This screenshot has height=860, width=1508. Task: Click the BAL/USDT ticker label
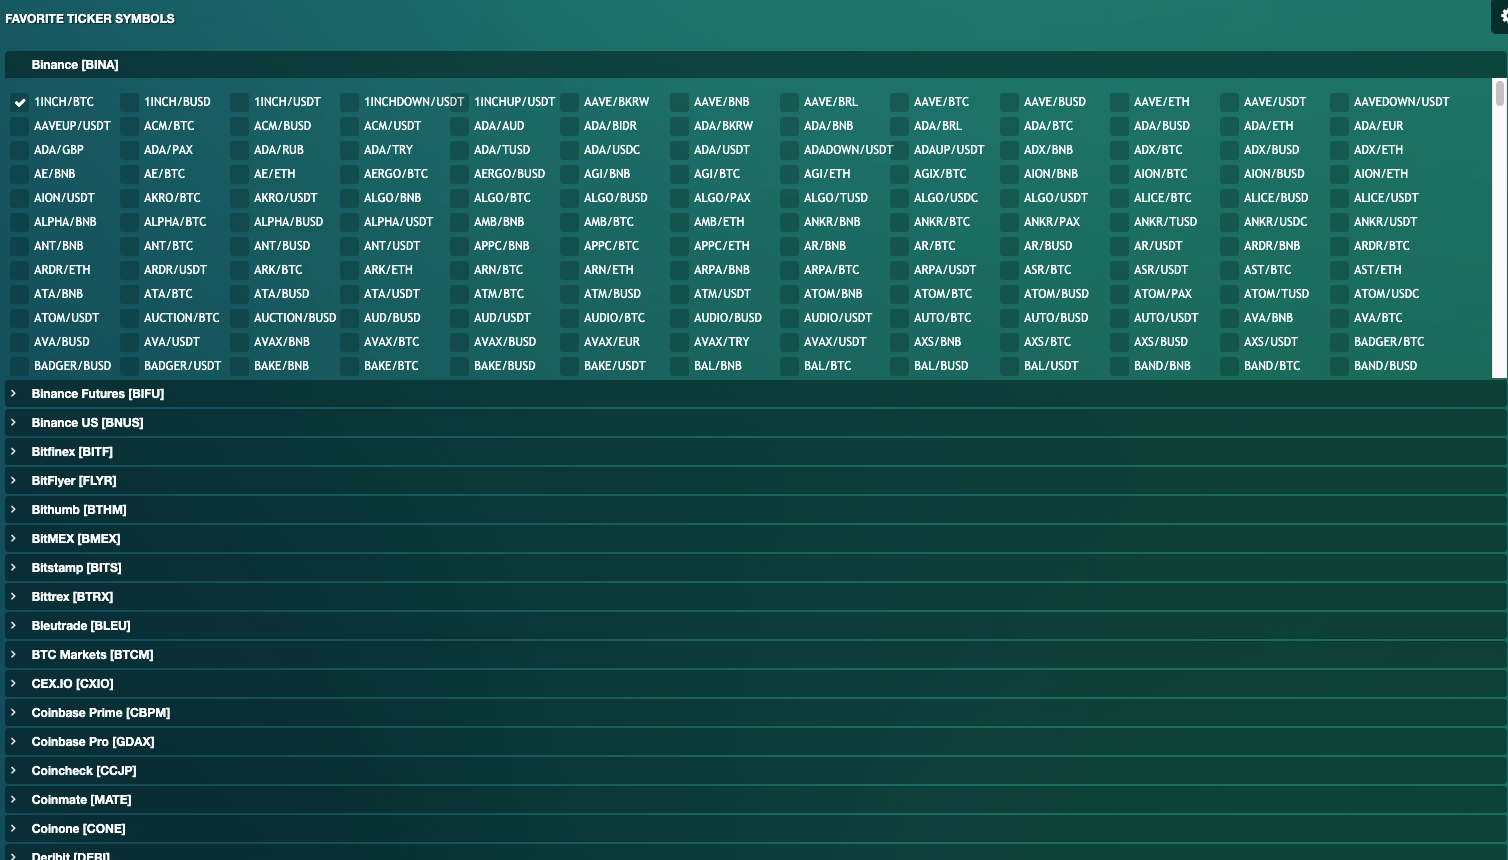[x=1051, y=366]
